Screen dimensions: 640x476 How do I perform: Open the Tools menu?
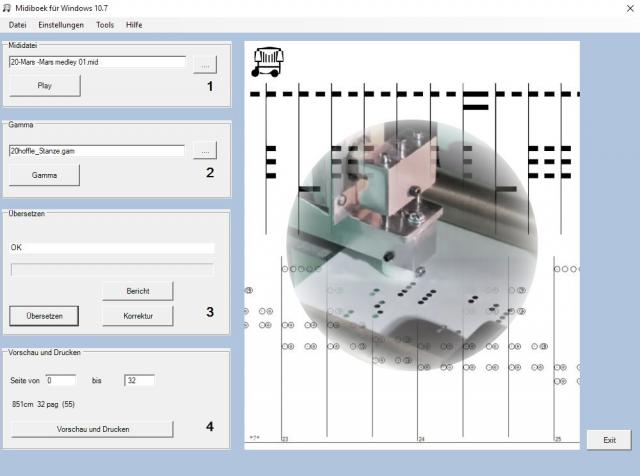point(105,24)
